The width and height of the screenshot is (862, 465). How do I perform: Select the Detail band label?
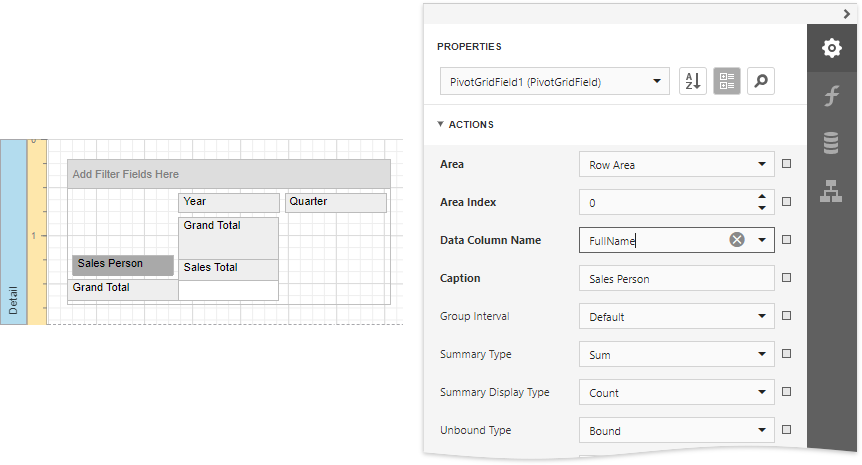(x=13, y=232)
